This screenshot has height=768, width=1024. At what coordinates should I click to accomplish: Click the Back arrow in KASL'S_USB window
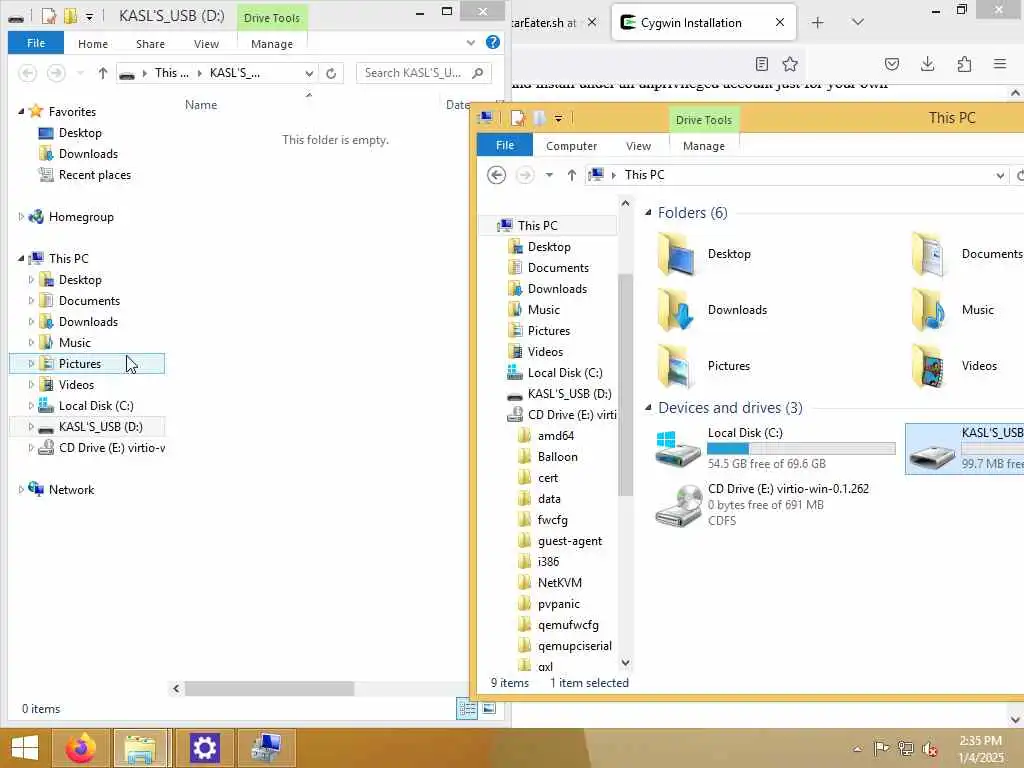click(27, 73)
